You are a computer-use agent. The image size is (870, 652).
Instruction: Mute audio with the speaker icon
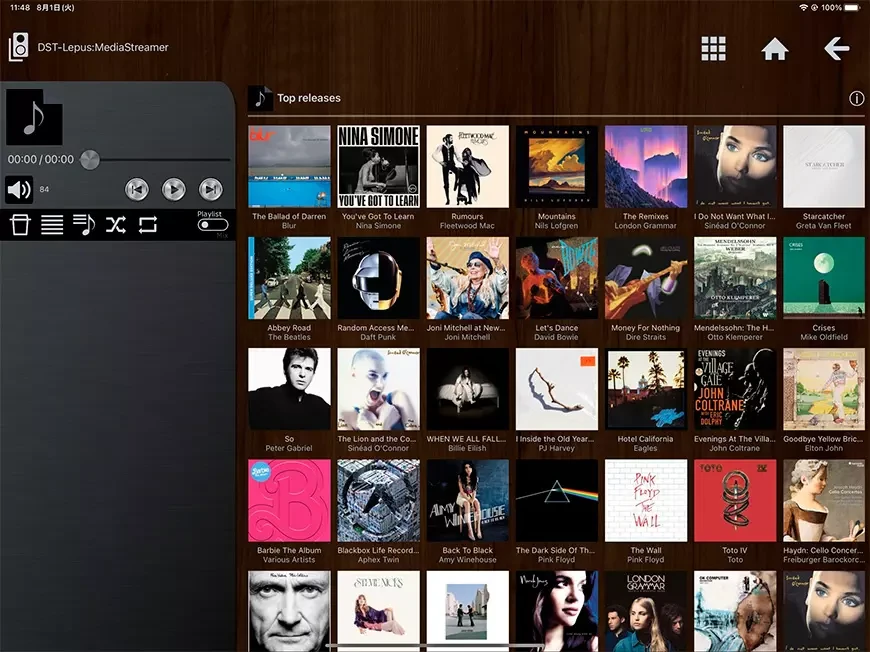click(x=18, y=188)
